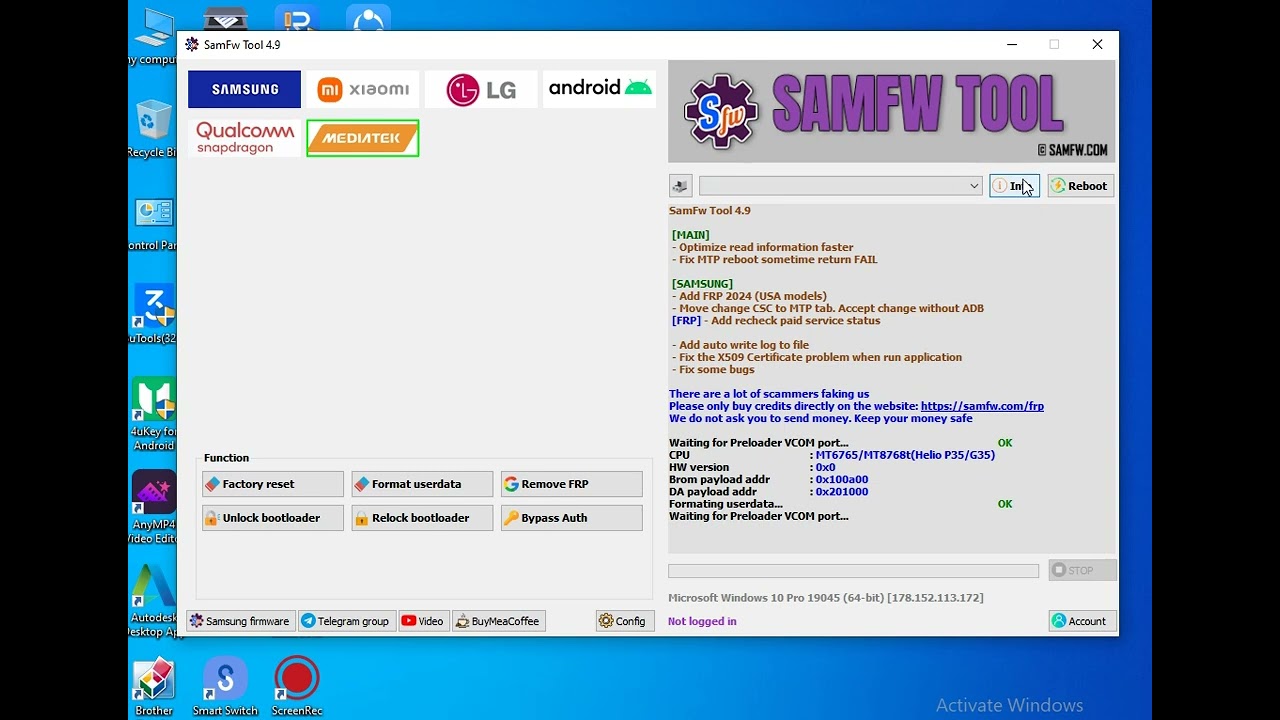Click the Info button
The width and height of the screenshot is (1280, 720).
click(x=1014, y=186)
